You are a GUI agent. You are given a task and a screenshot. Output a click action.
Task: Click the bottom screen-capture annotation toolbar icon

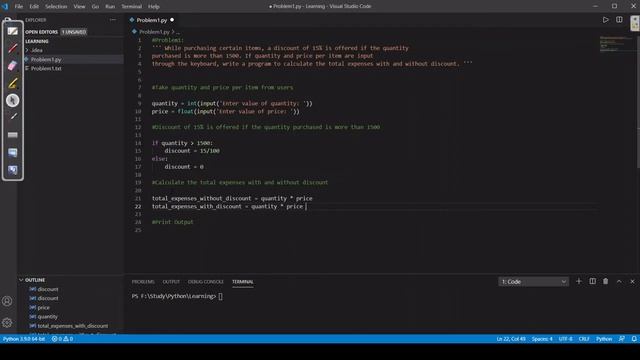pyautogui.click(x=13, y=170)
